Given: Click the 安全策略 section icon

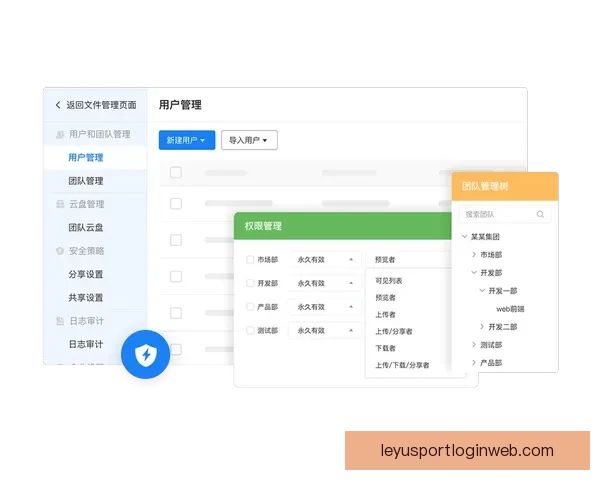Looking at the screenshot, I should pos(60,251).
